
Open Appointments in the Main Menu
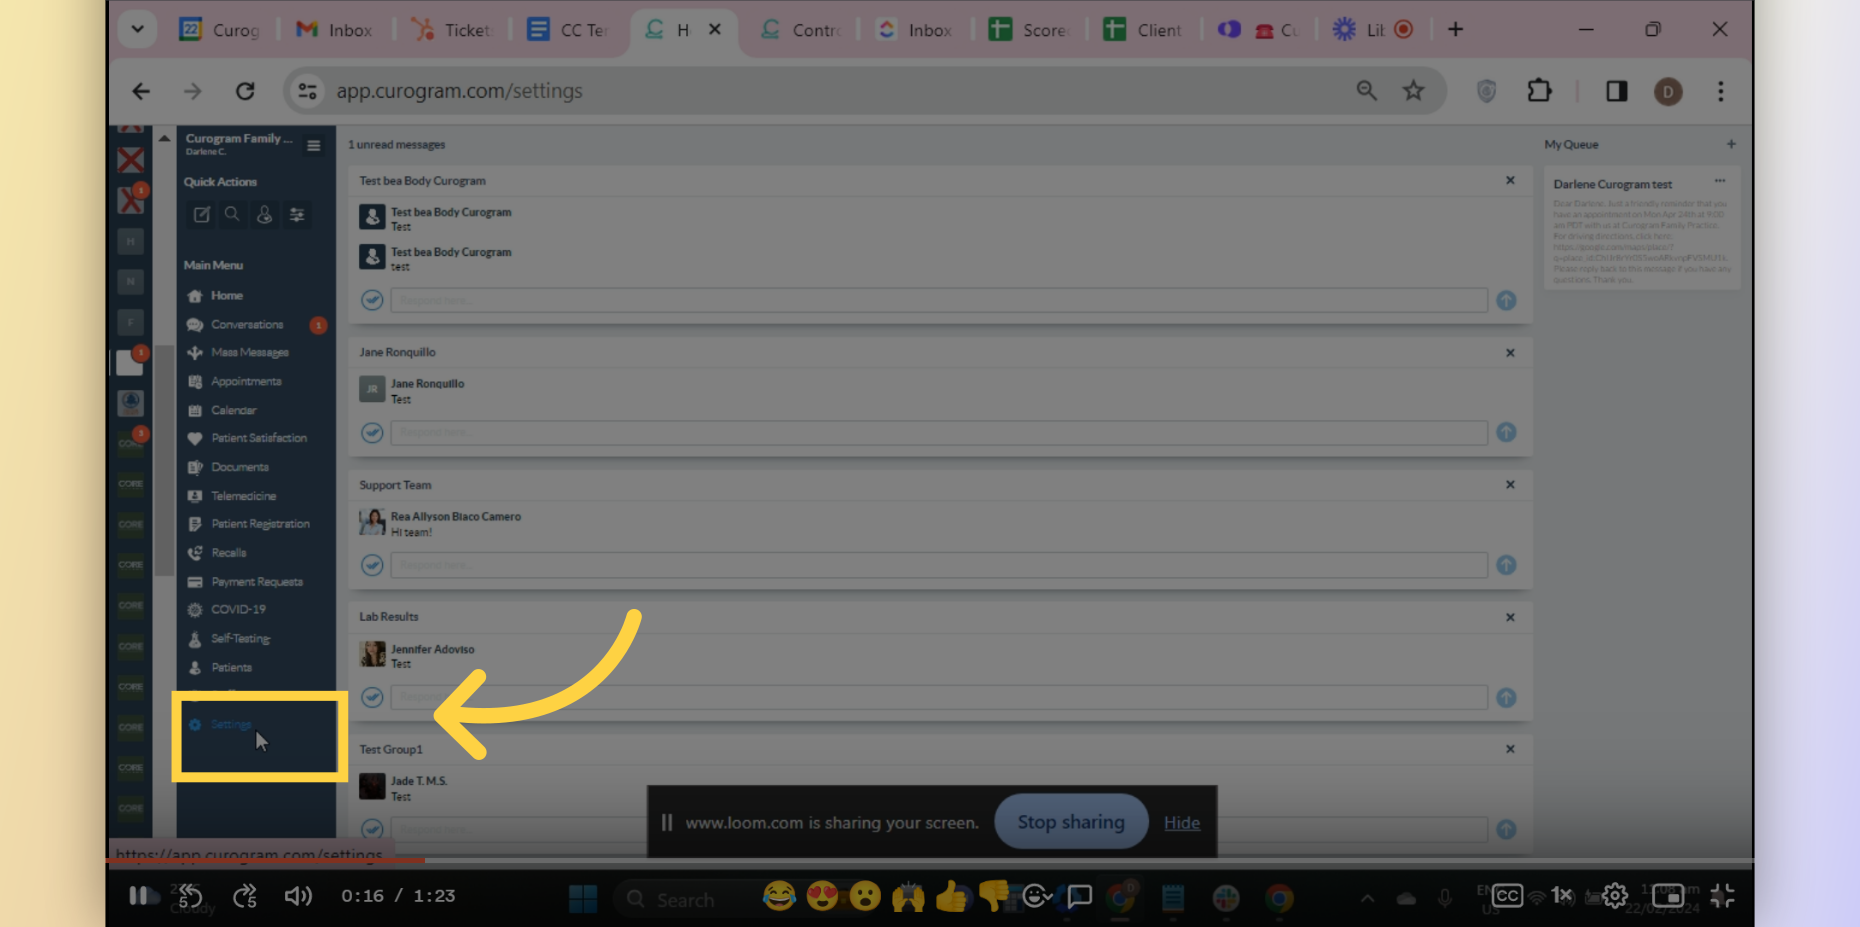coord(246,382)
